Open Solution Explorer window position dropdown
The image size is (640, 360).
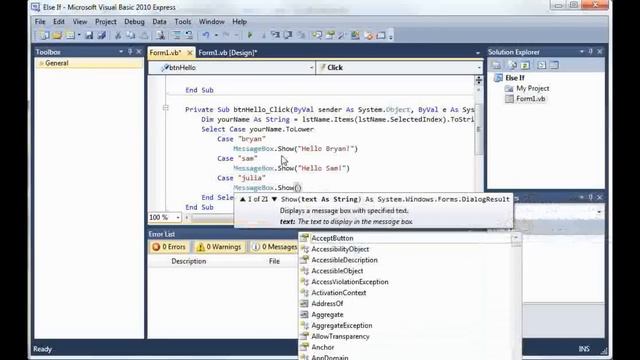[582, 52]
